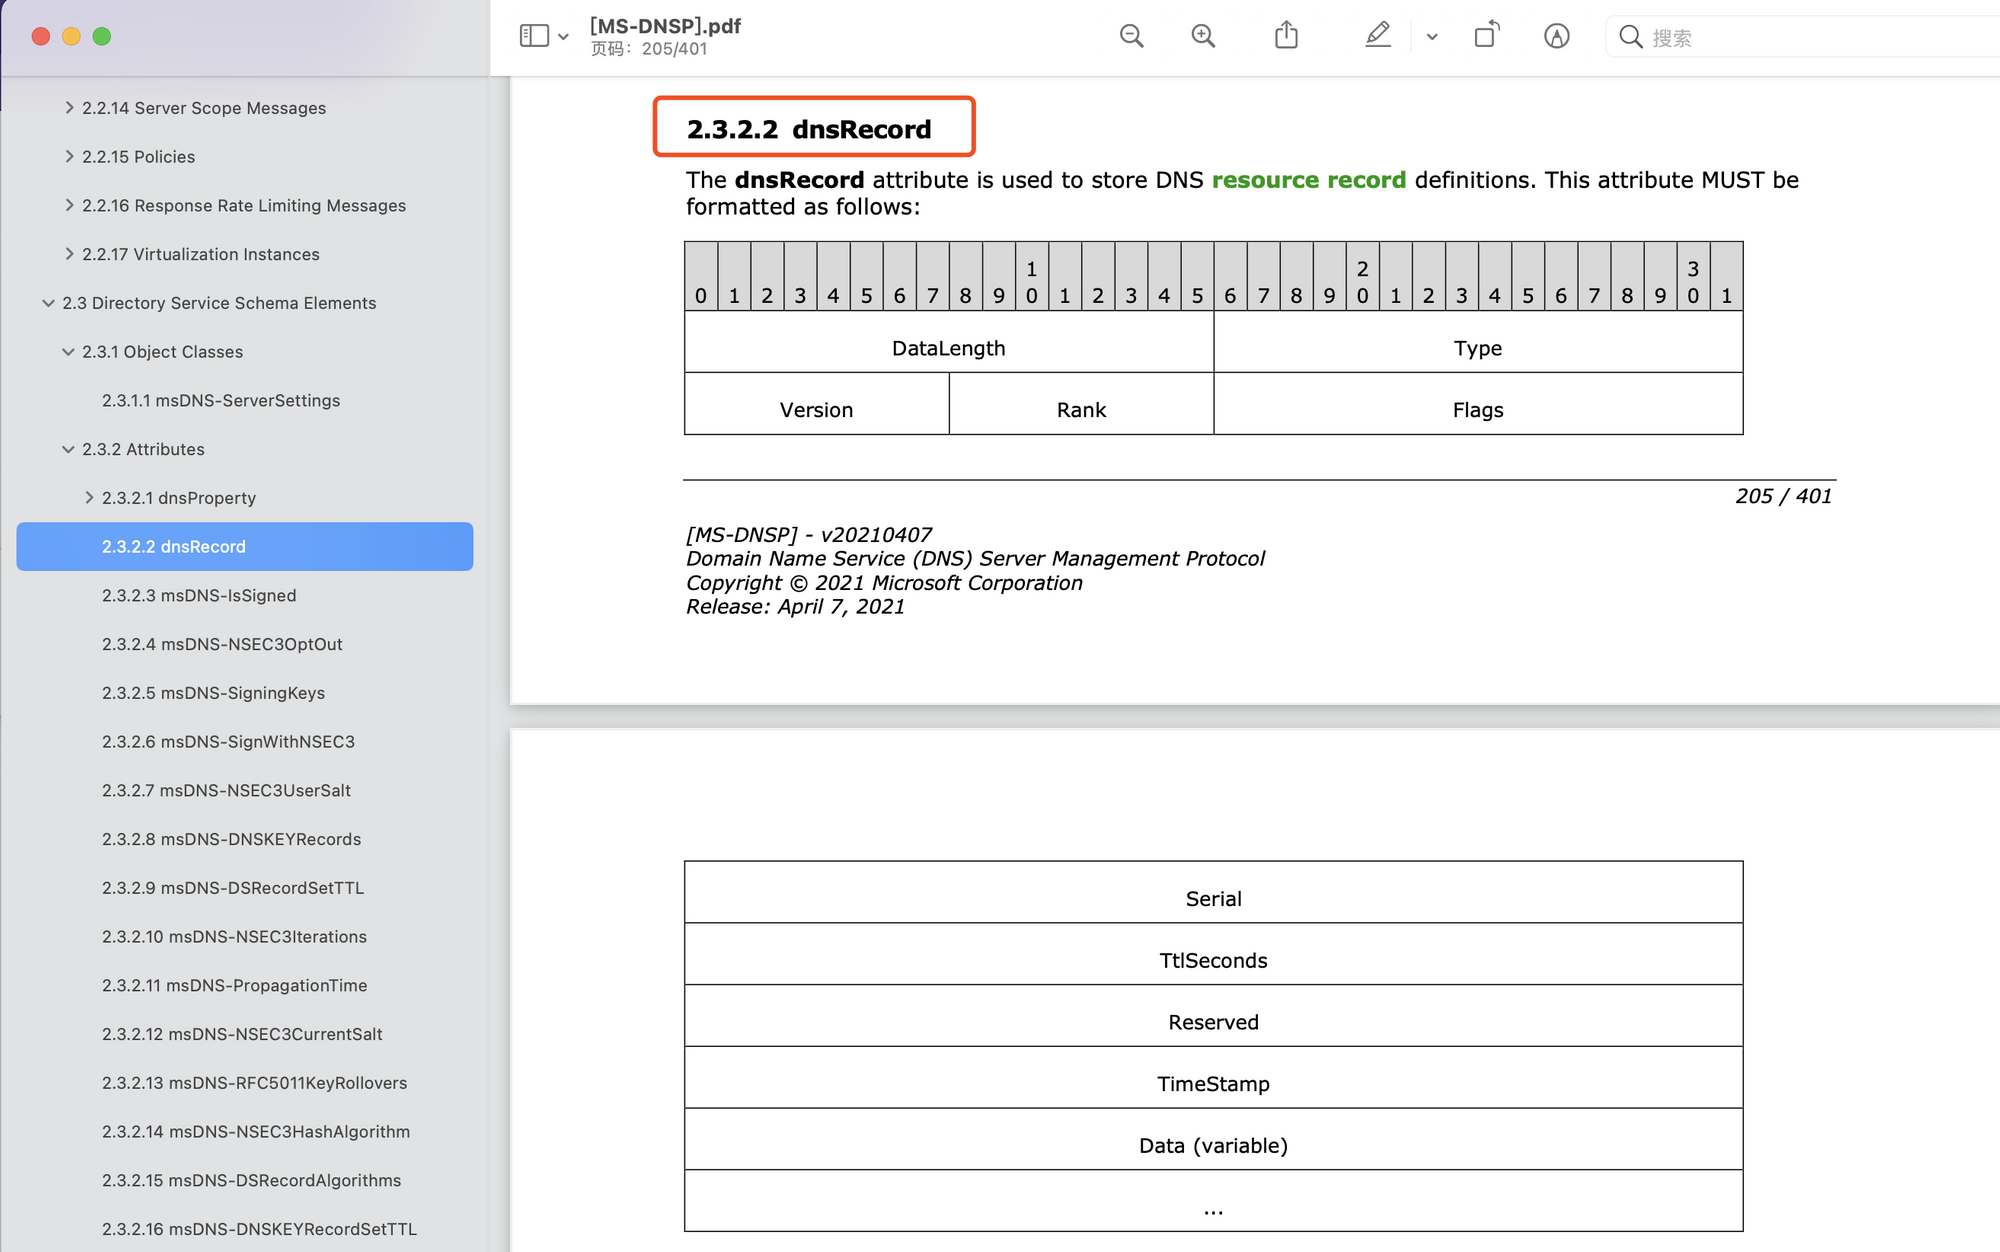Open 2.3.2.13 msDNS-RFC5011KeyRollovers
The height and width of the screenshot is (1252, 2000).
(x=254, y=1083)
